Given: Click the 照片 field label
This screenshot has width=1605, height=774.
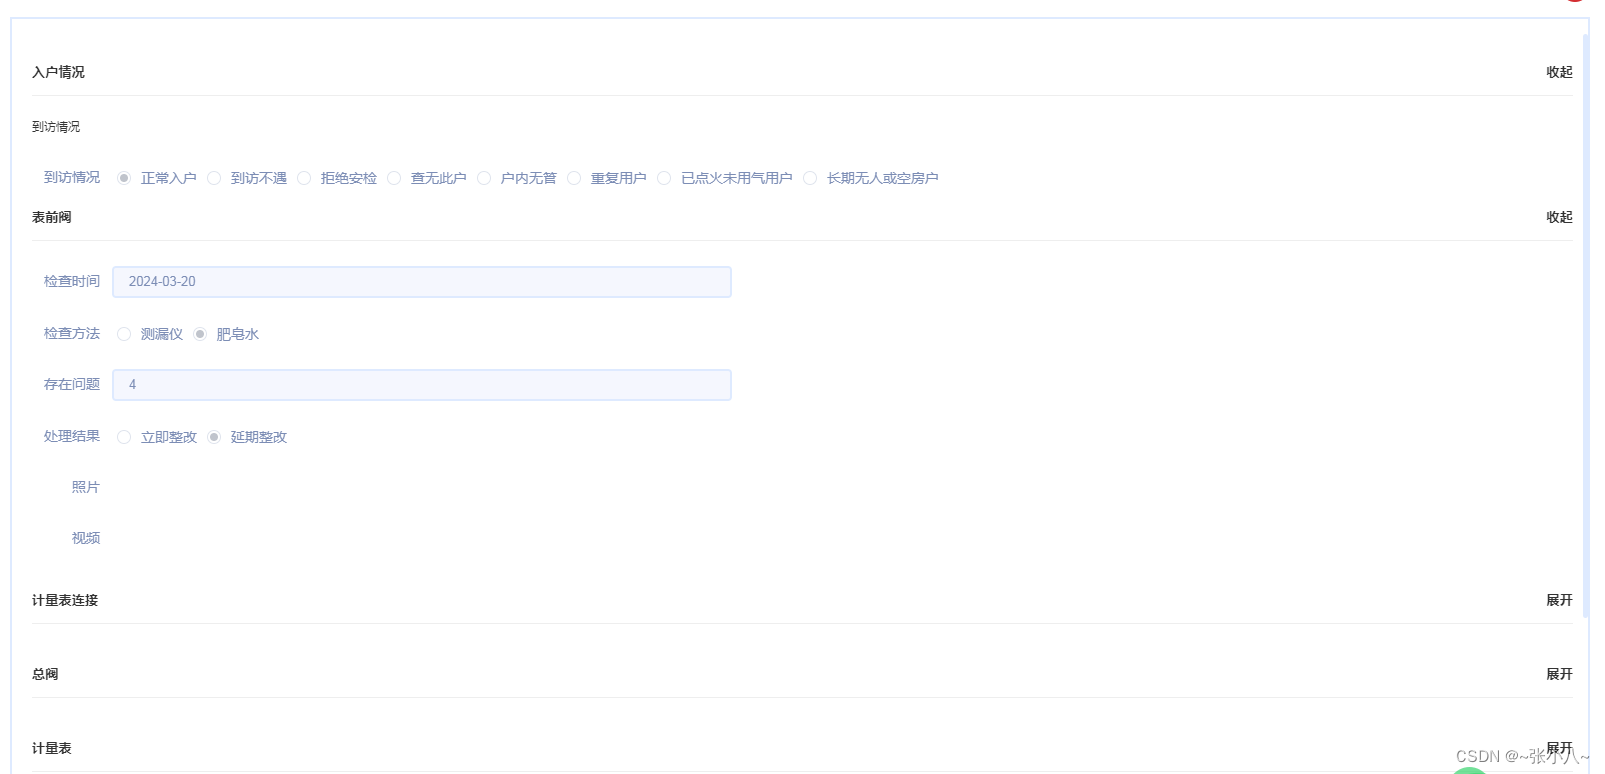Looking at the screenshot, I should coord(86,487).
